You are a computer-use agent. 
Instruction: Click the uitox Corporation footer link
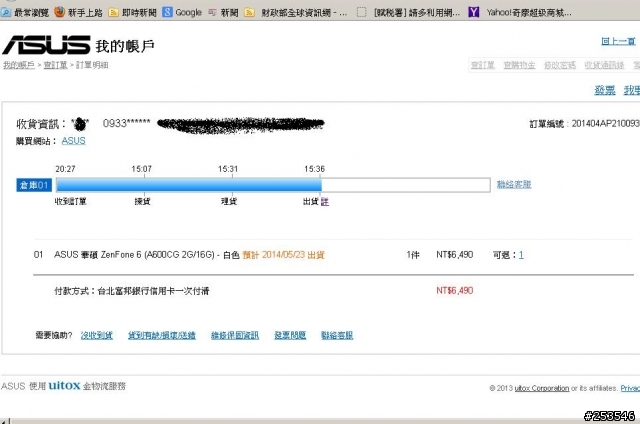tap(542, 388)
